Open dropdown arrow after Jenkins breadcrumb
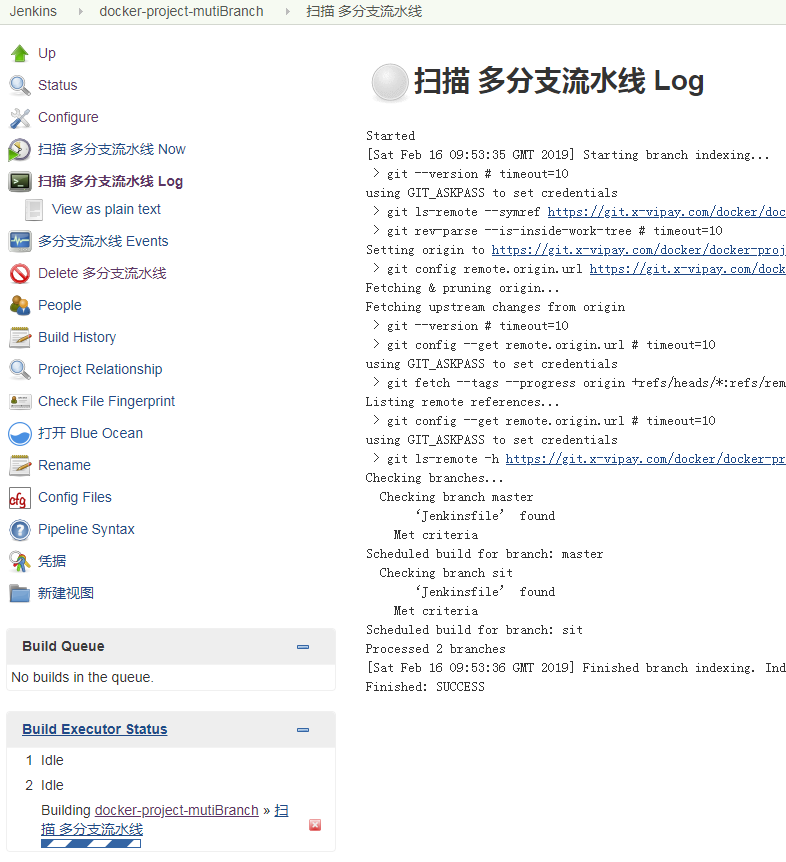Viewport: 786px width, 862px height. coord(81,12)
